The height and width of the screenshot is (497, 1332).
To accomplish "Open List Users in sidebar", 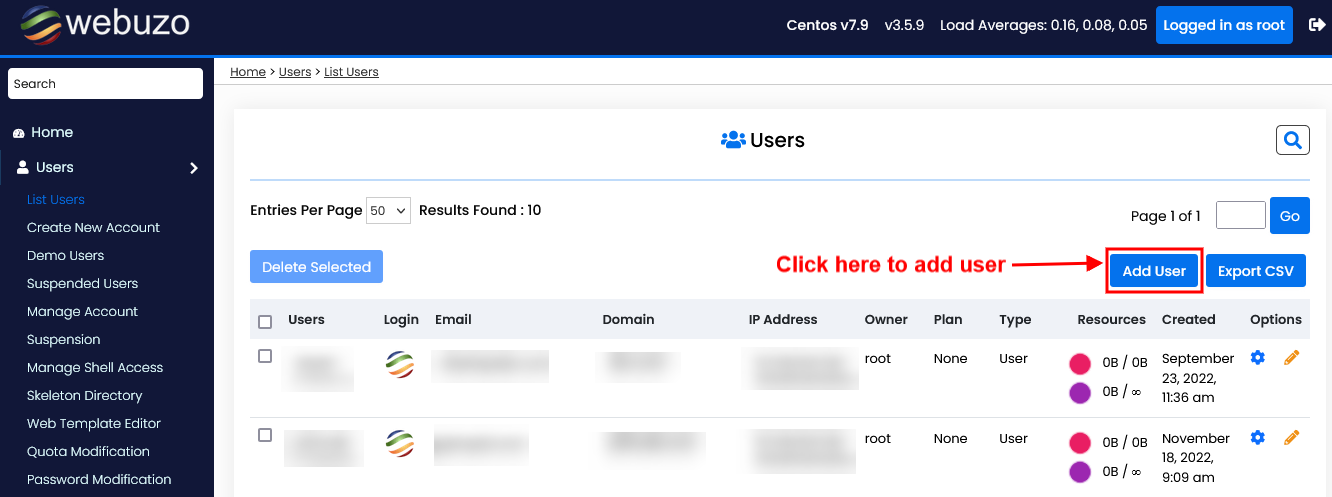I will pos(56,200).
